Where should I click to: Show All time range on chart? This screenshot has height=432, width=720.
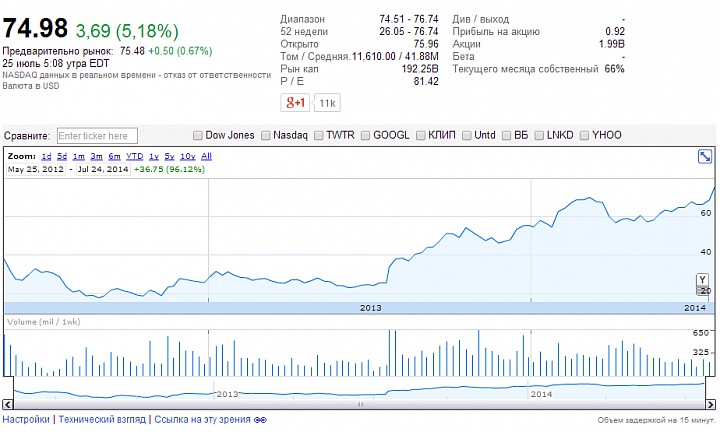pos(206,157)
